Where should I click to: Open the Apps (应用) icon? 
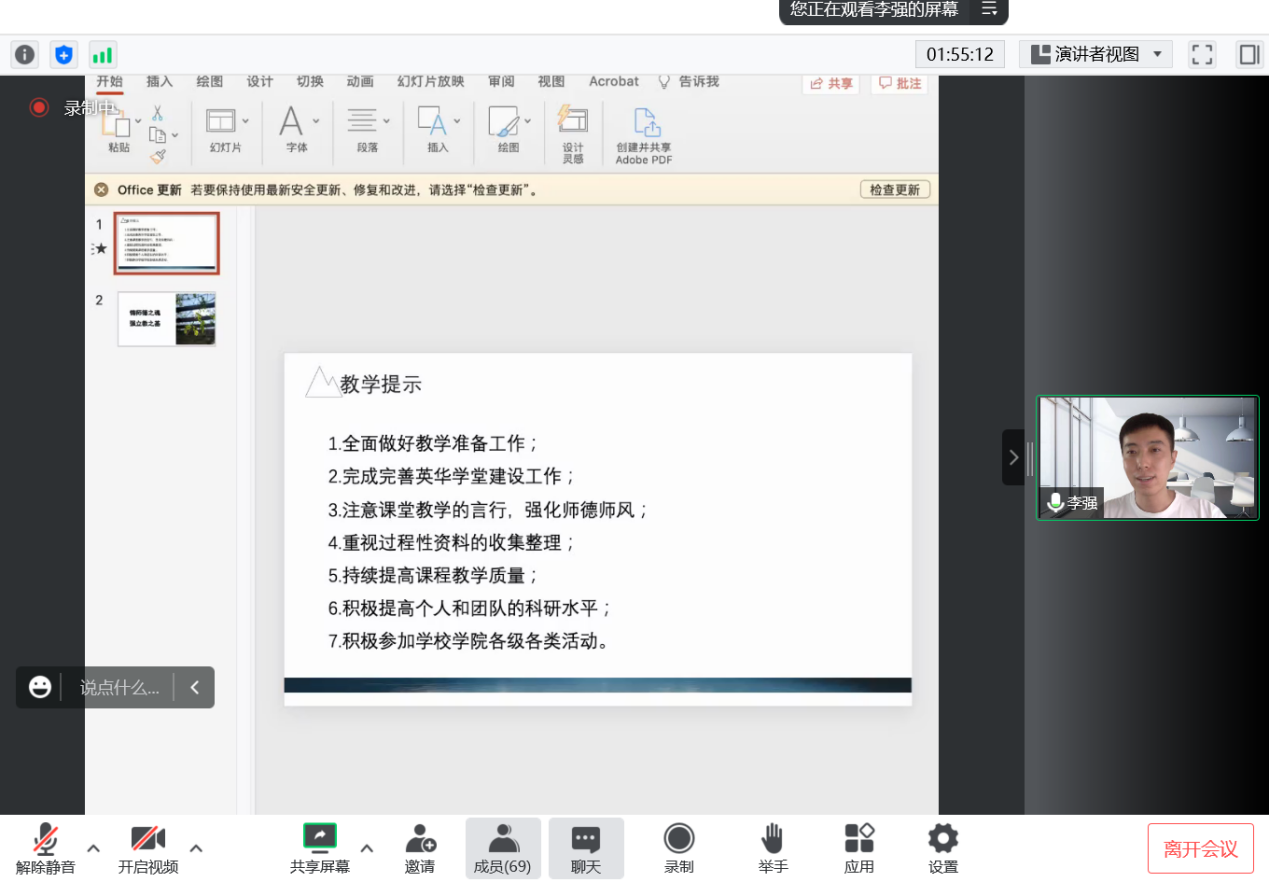coord(859,849)
